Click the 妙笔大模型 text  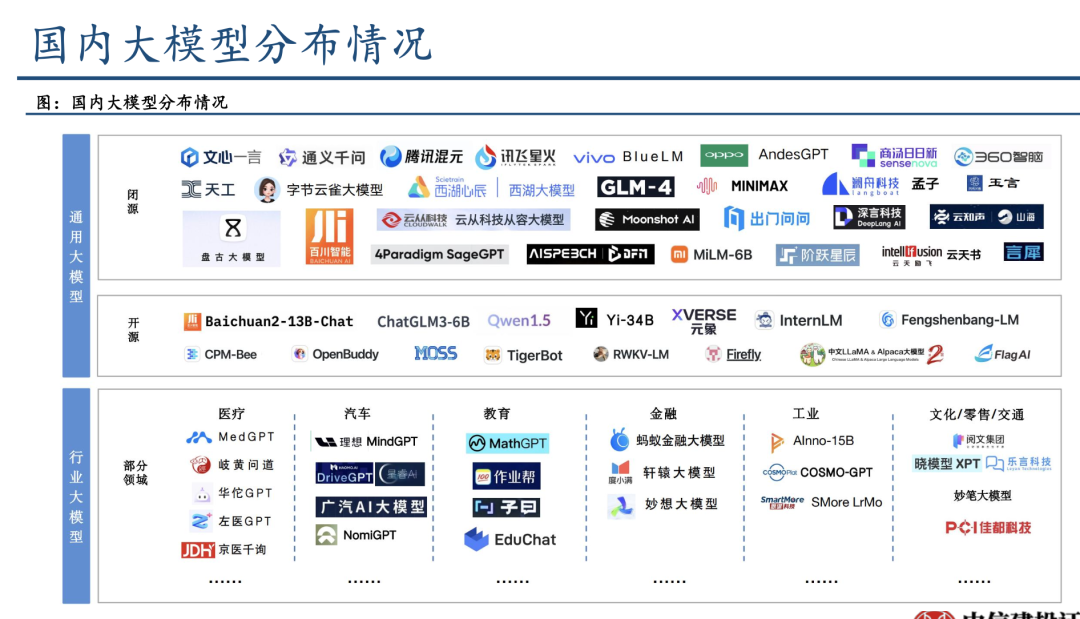point(982,496)
